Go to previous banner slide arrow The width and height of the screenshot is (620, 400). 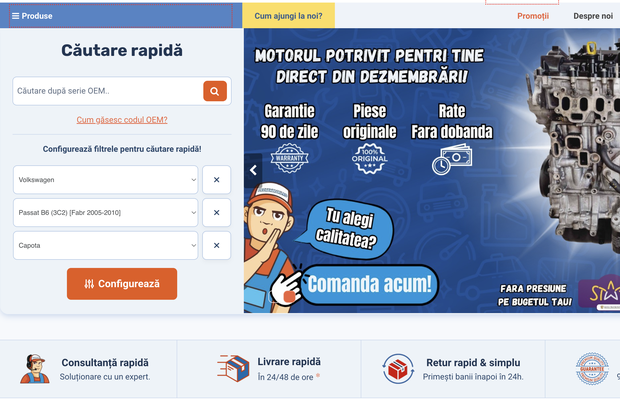pyautogui.click(x=253, y=170)
